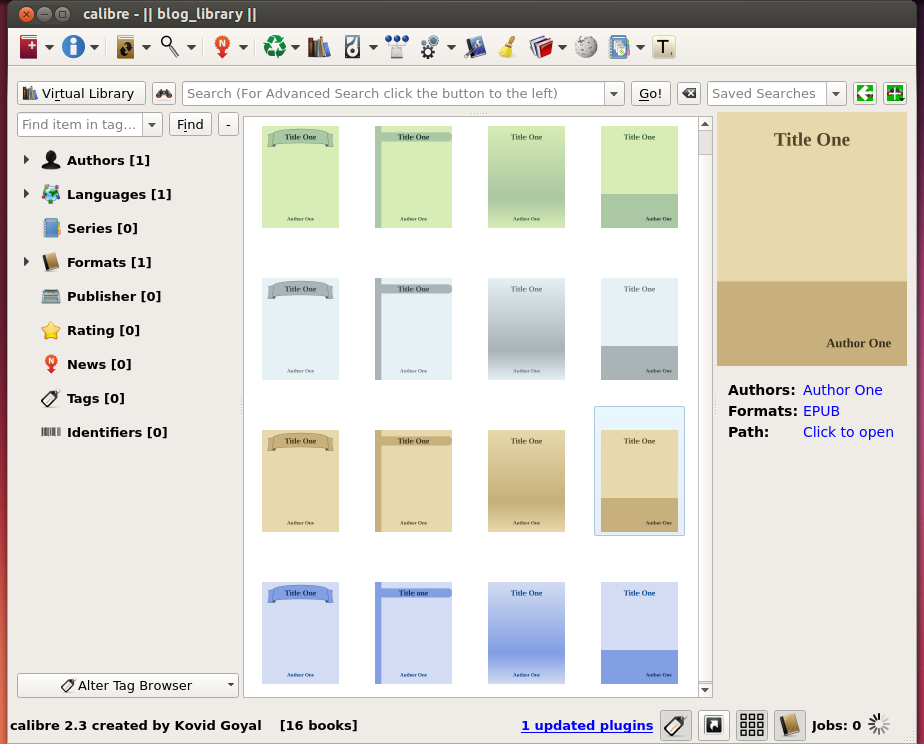Clear the search with the erase icon

(x=689, y=94)
